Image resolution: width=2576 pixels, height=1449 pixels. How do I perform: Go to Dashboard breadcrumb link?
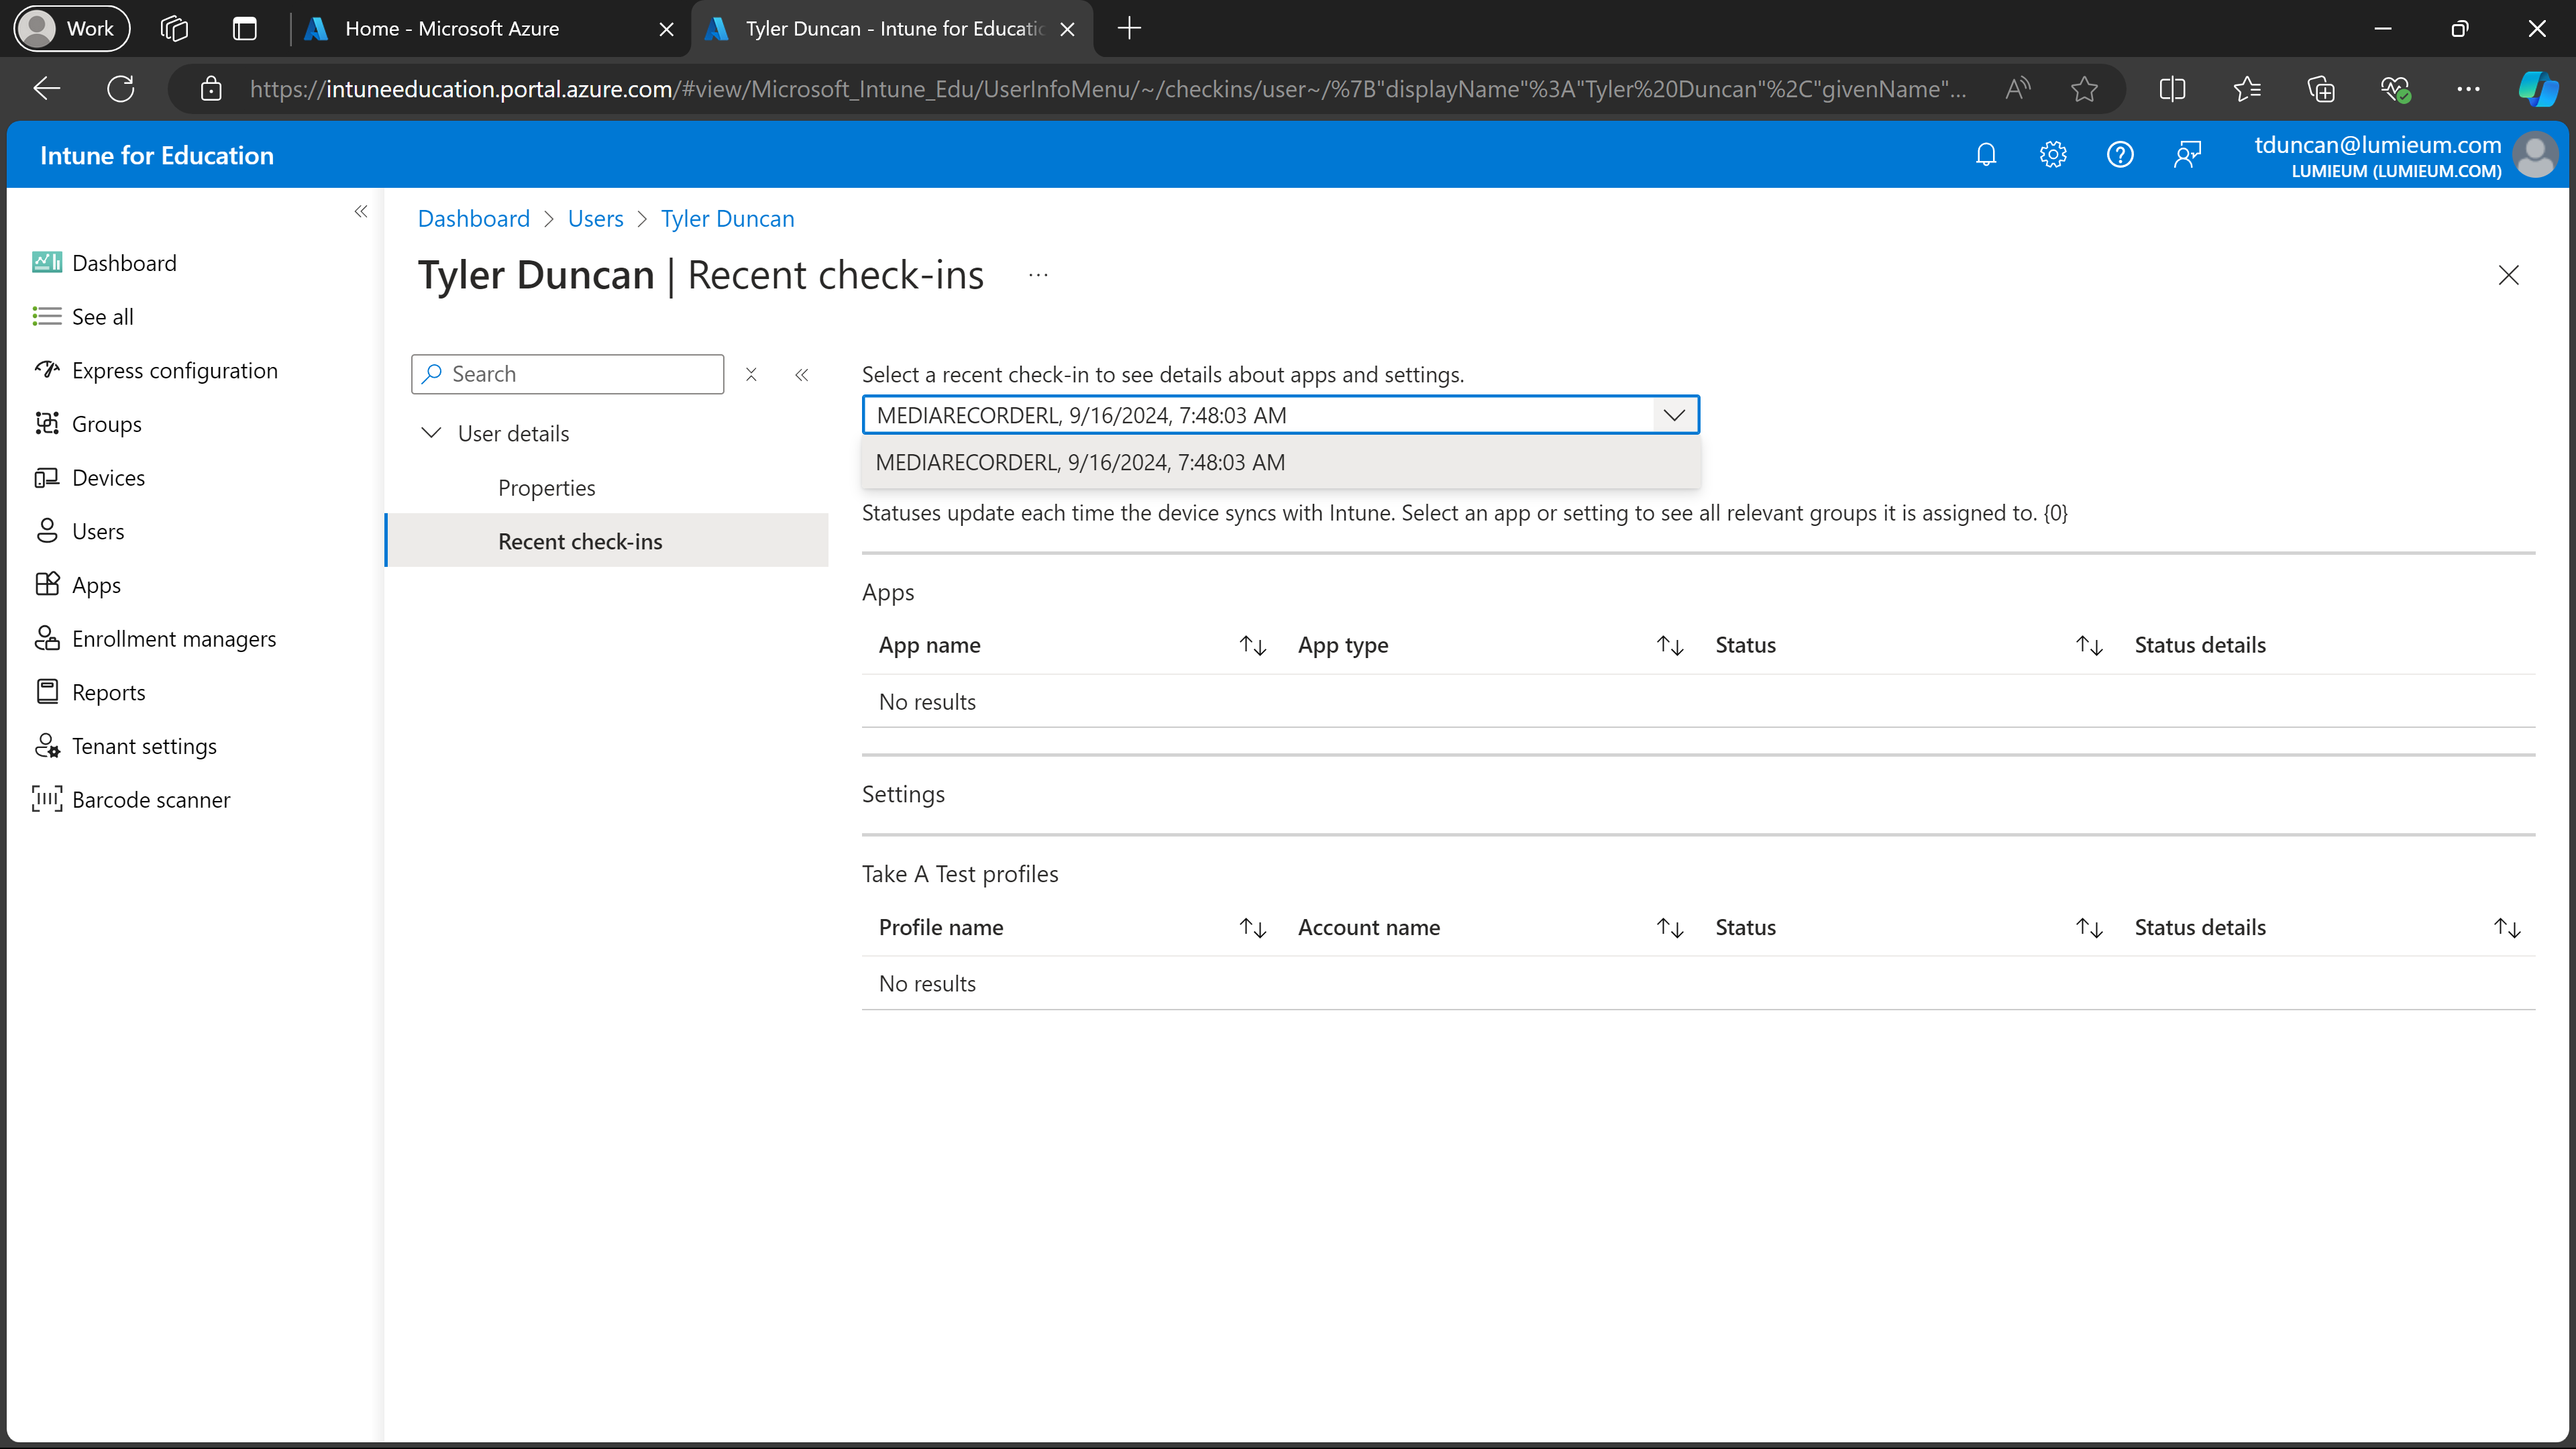tap(474, 219)
